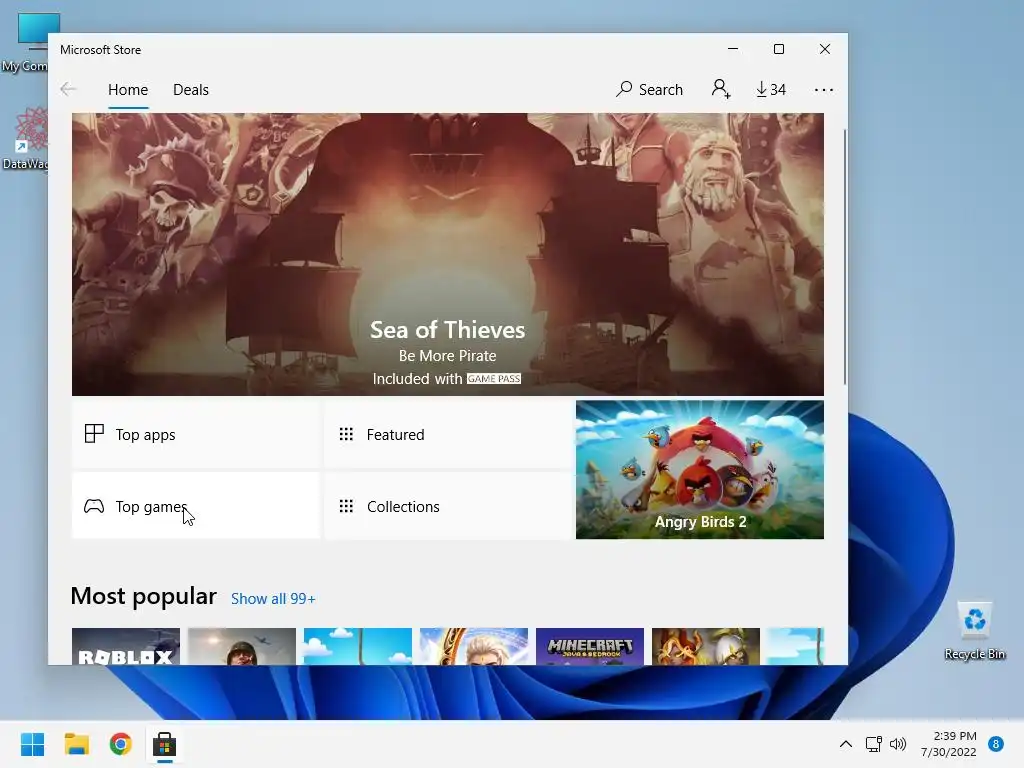Open the Roblox game thumbnail
The height and width of the screenshot is (768, 1024).
pos(125,647)
